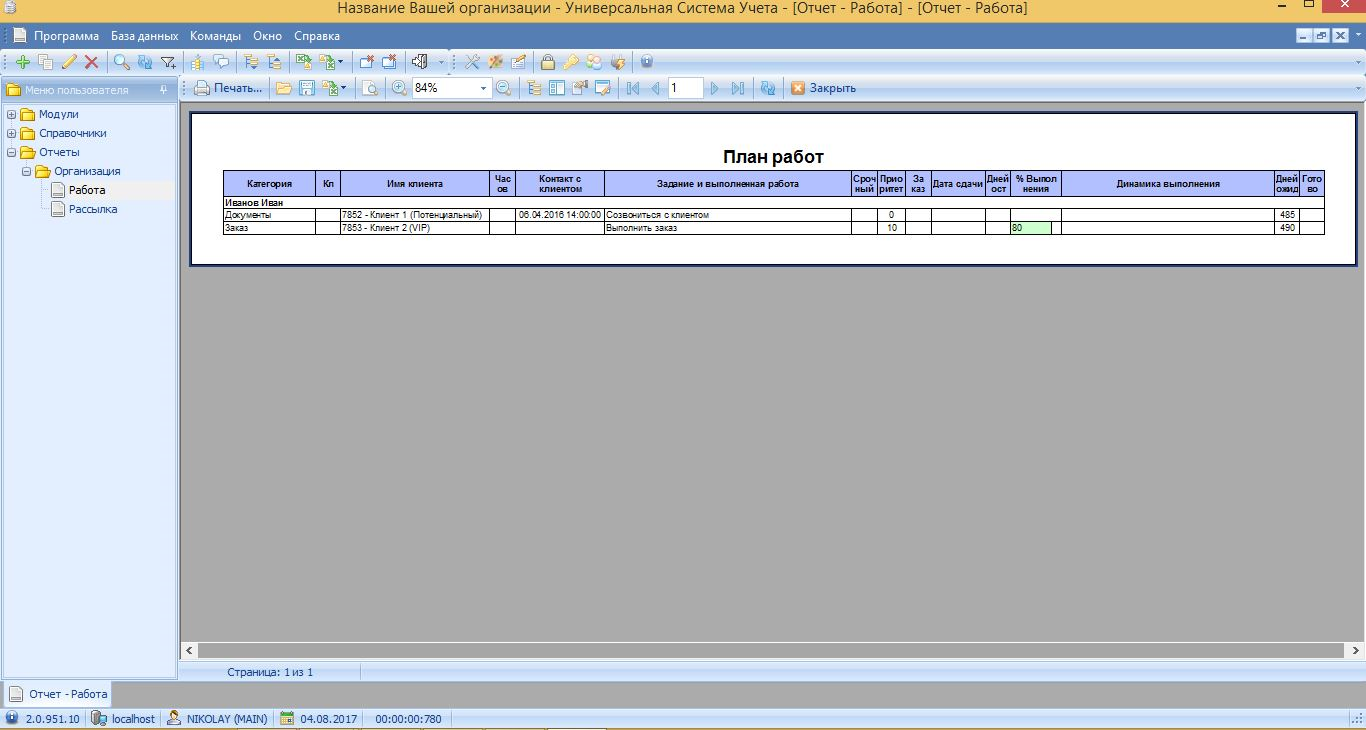The width and height of the screenshot is (1366, 730).
Task: Collapse the Организация tree node
Action: (27, 171)
